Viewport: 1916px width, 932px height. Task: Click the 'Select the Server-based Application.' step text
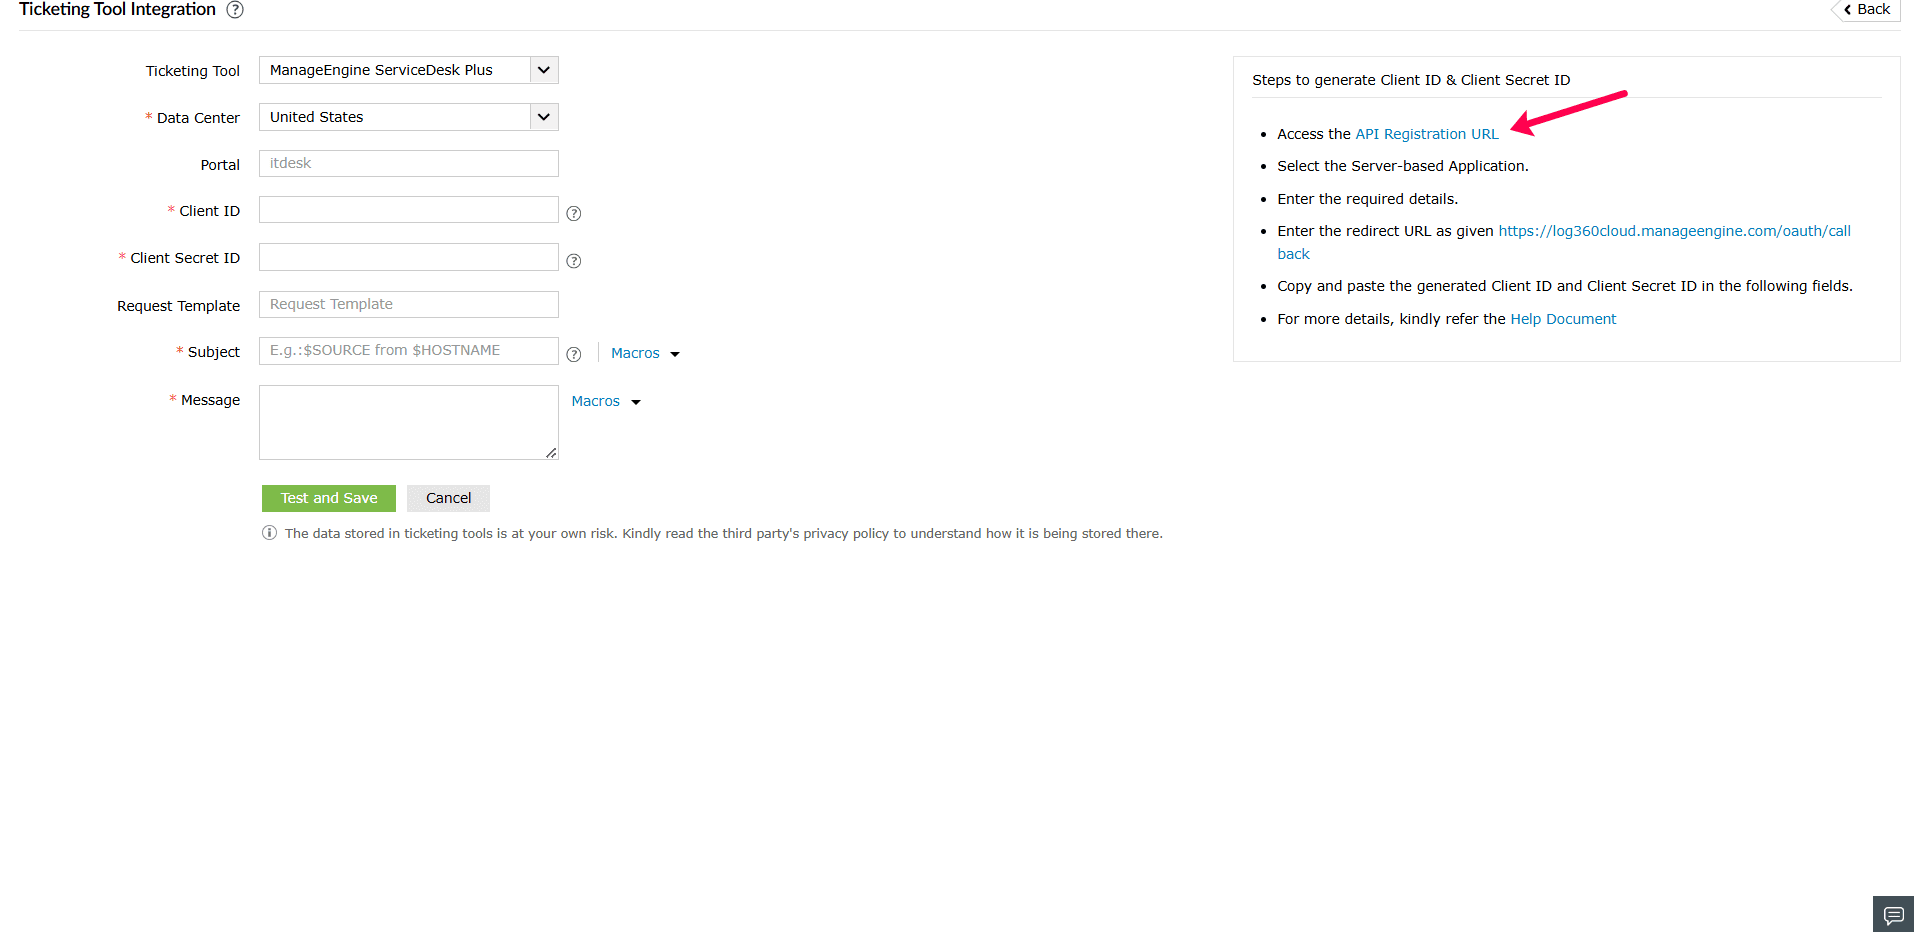1403,166
